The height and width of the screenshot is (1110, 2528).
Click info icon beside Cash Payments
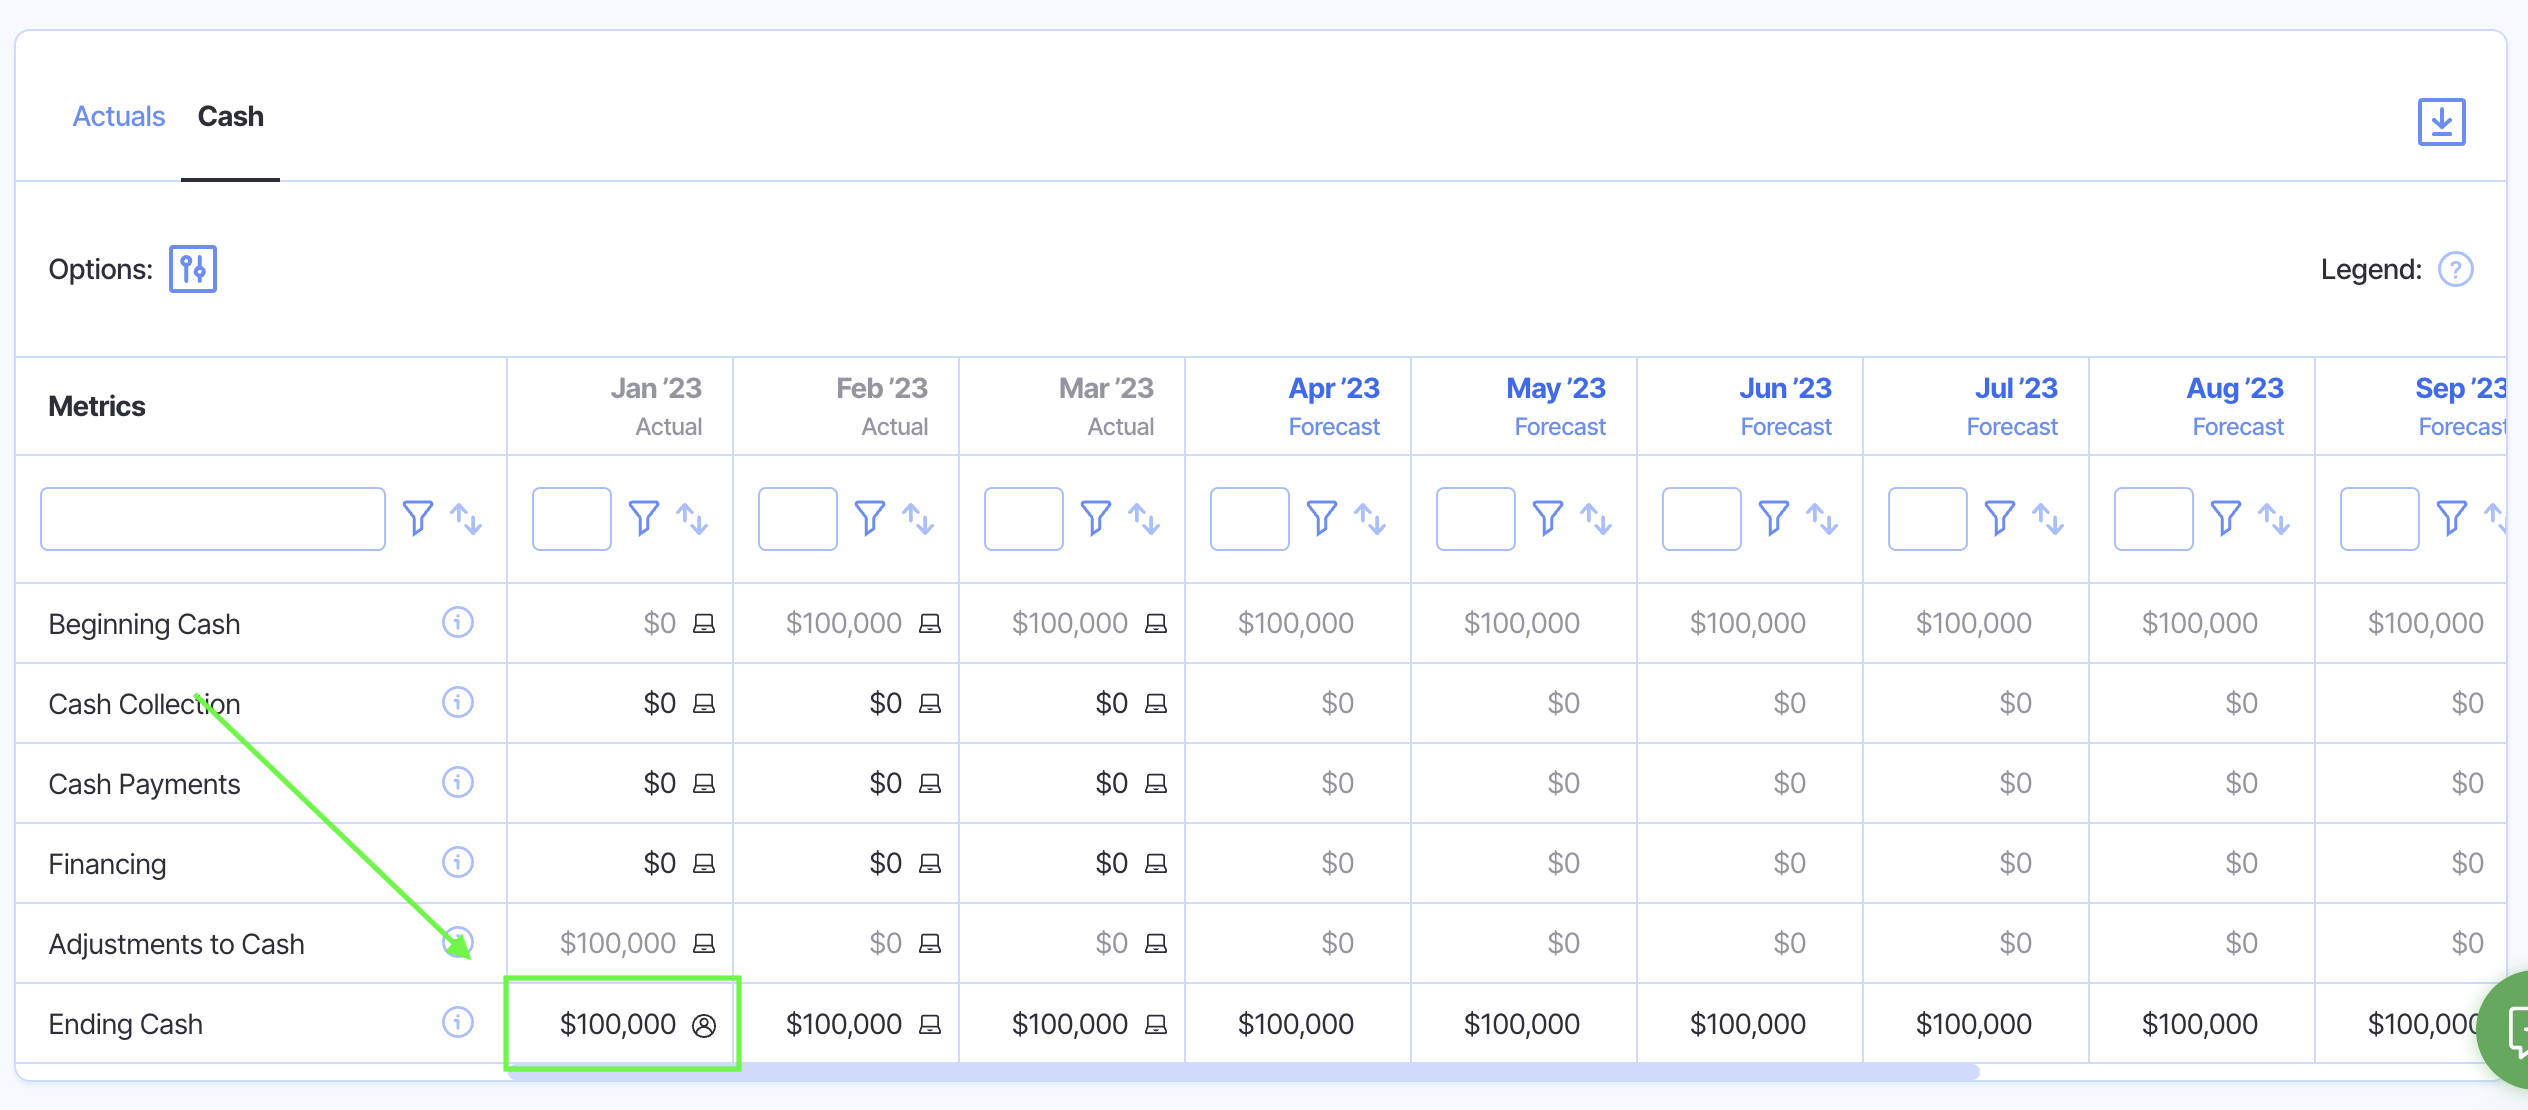point(458,782)
